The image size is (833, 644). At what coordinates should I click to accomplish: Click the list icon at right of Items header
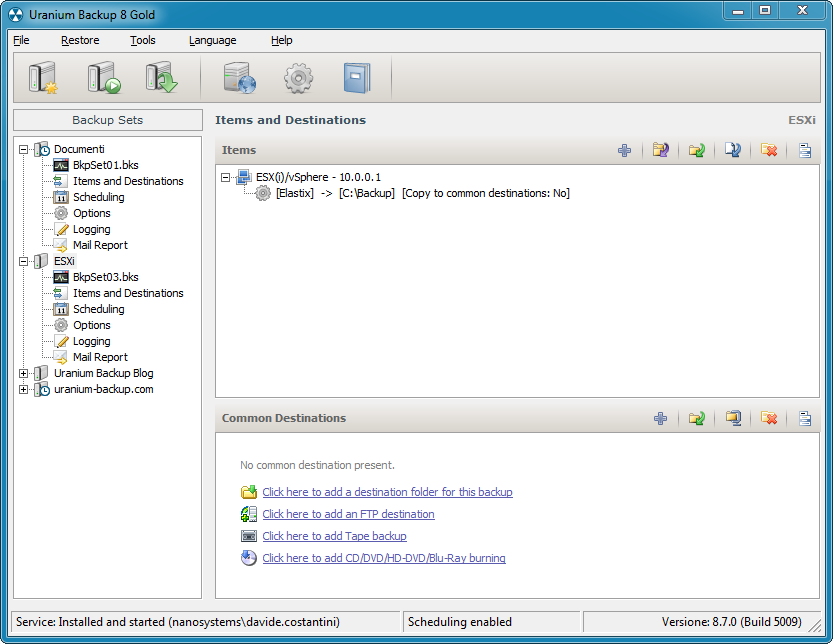tap(805, 150)
